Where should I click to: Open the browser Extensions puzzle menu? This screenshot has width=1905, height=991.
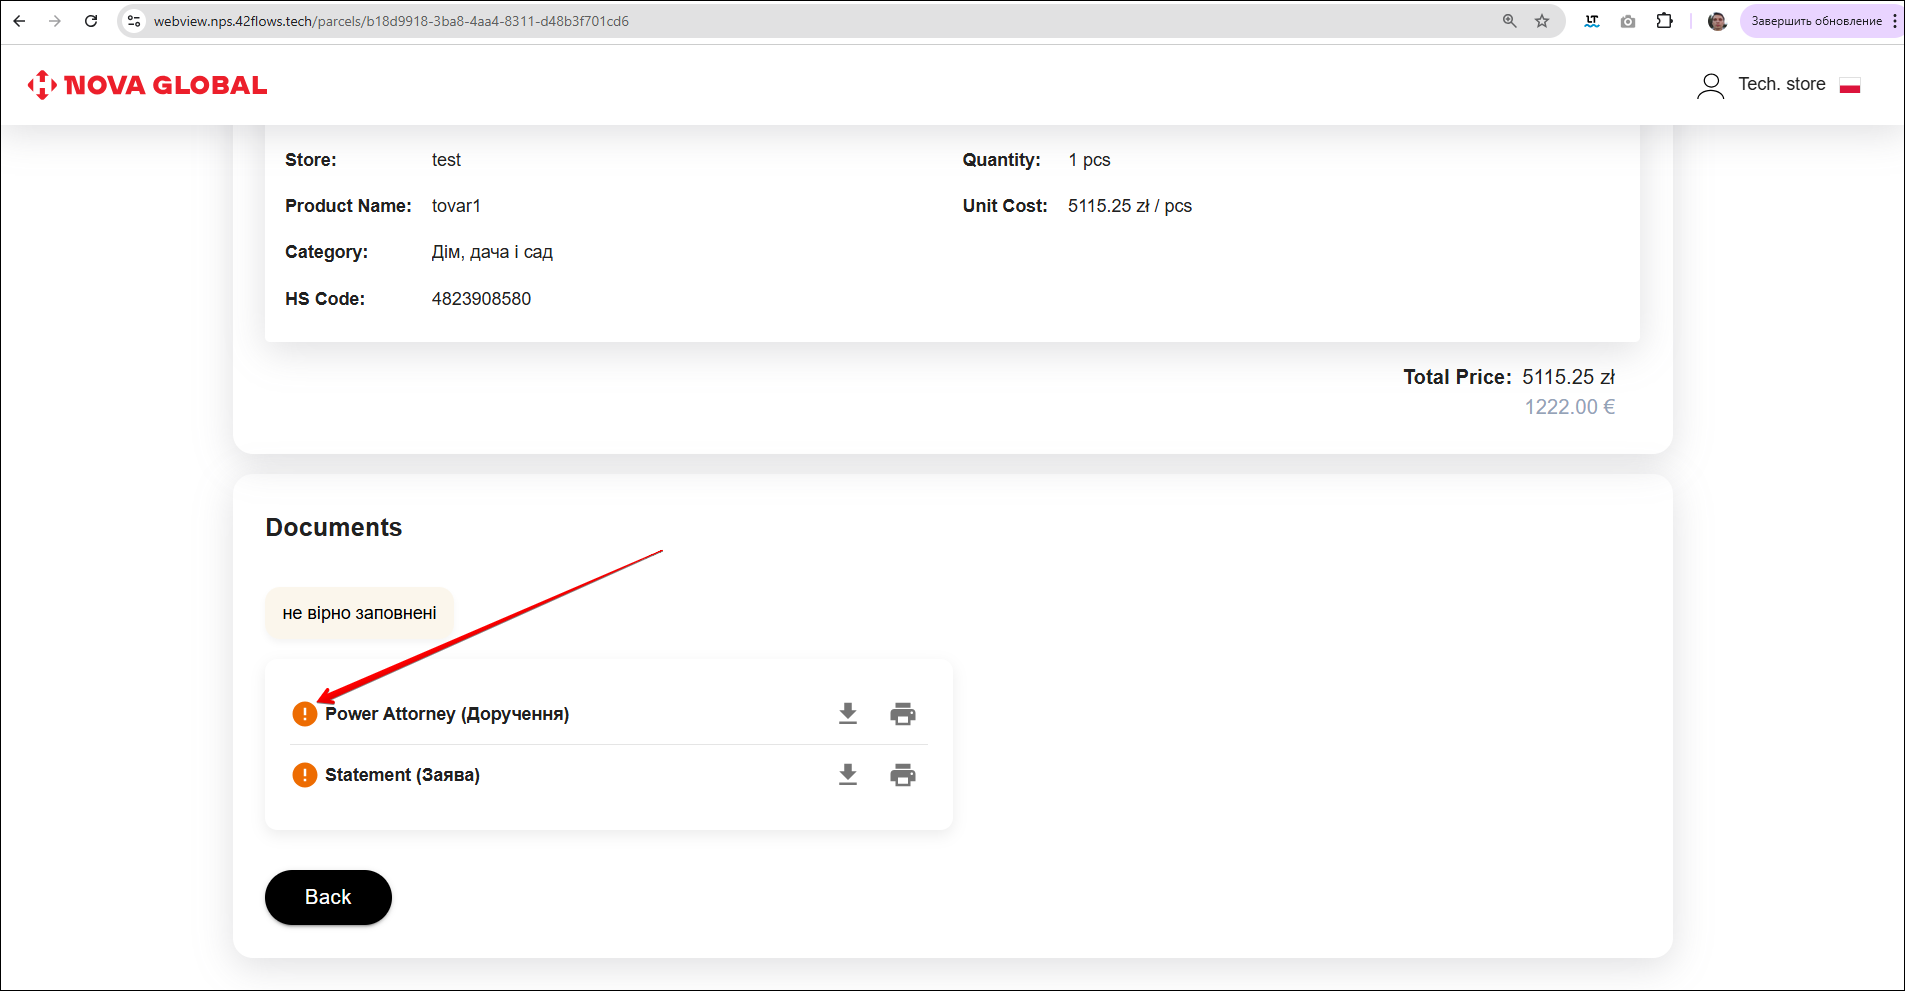click(1664, 21)
